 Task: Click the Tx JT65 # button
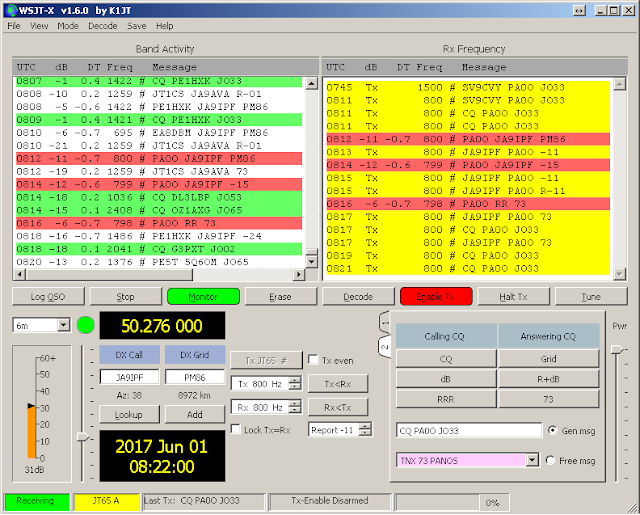267,361
